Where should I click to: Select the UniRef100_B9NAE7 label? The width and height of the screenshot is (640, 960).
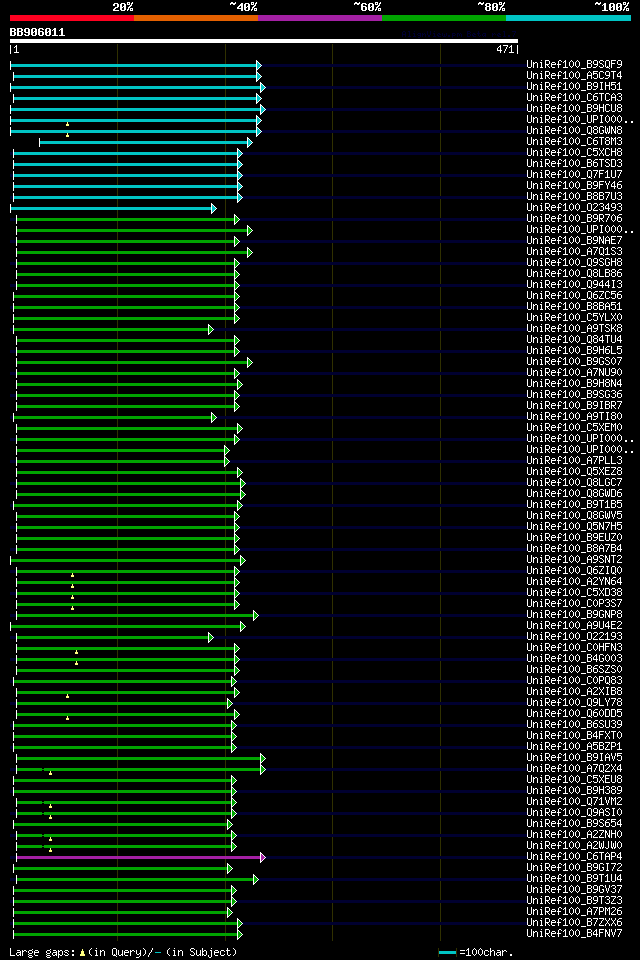574,241
